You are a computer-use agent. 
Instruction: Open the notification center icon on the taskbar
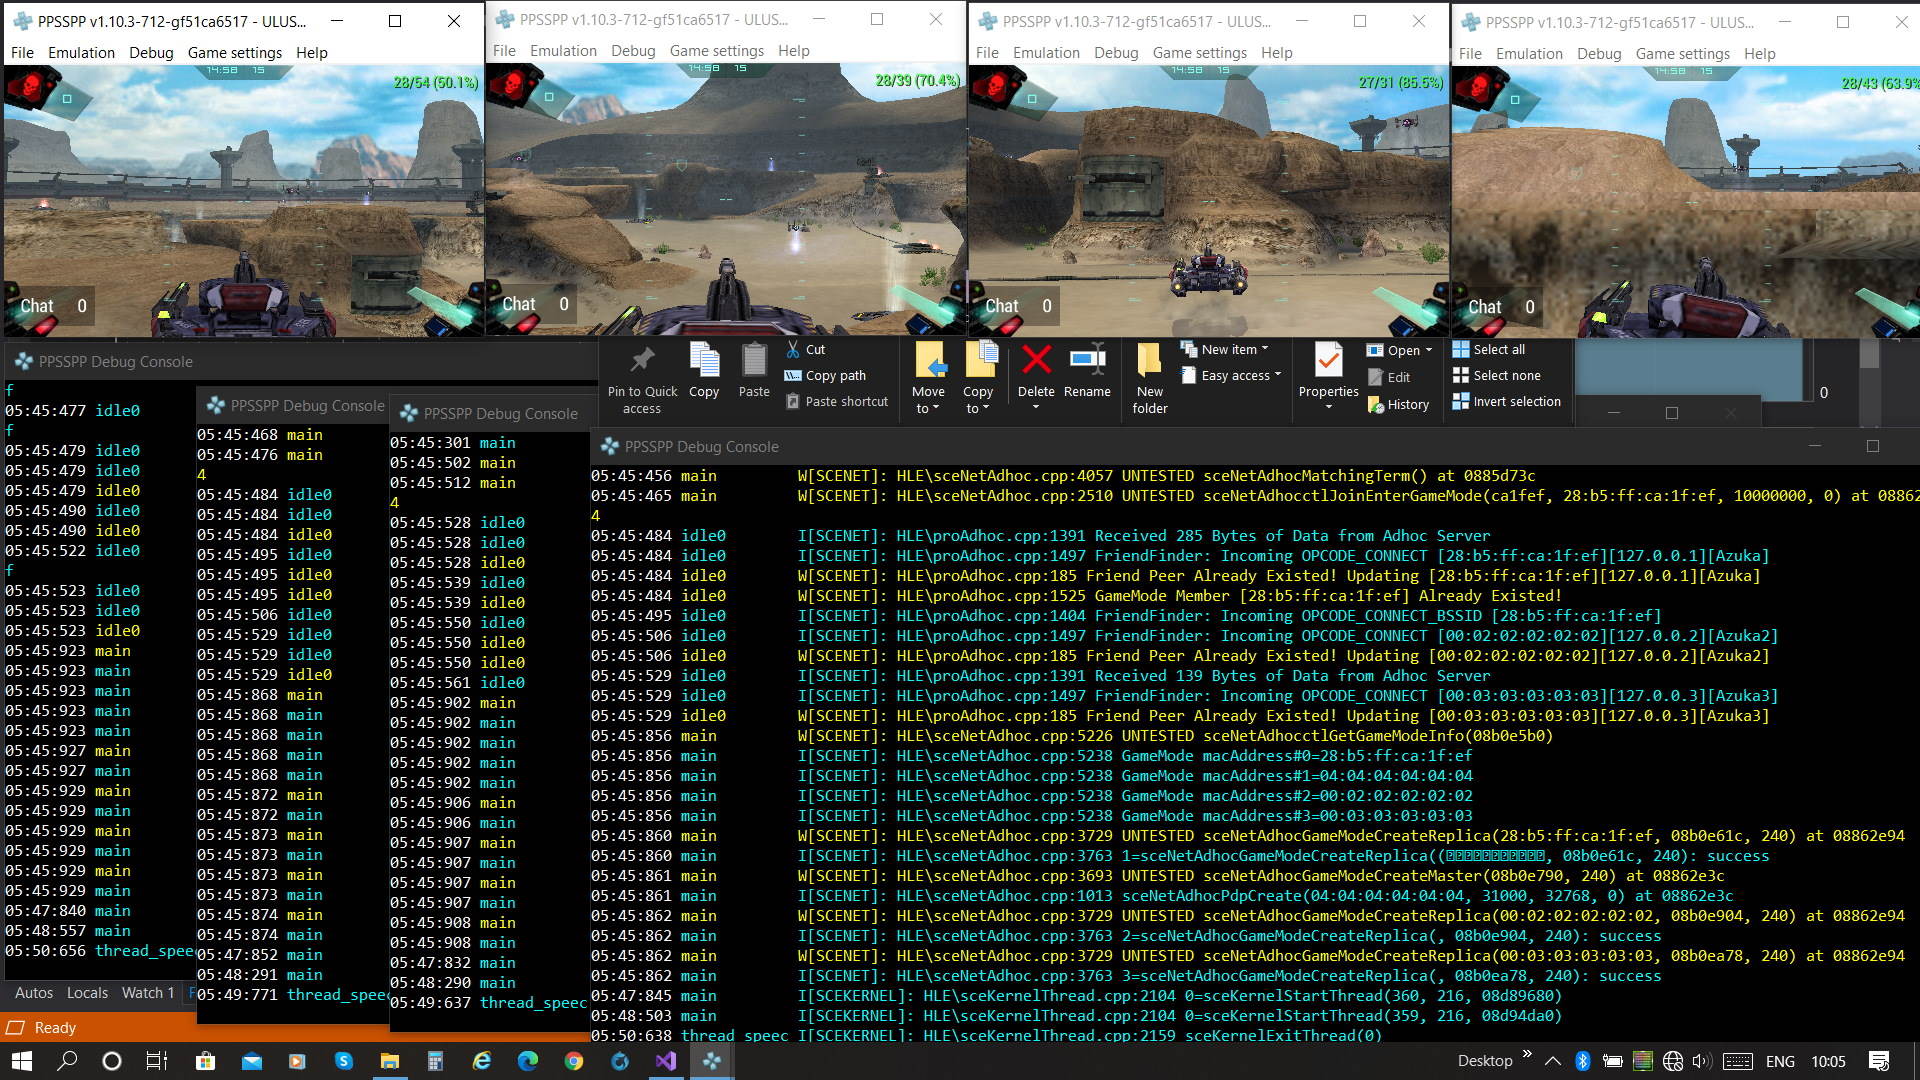point(1879,1061)
